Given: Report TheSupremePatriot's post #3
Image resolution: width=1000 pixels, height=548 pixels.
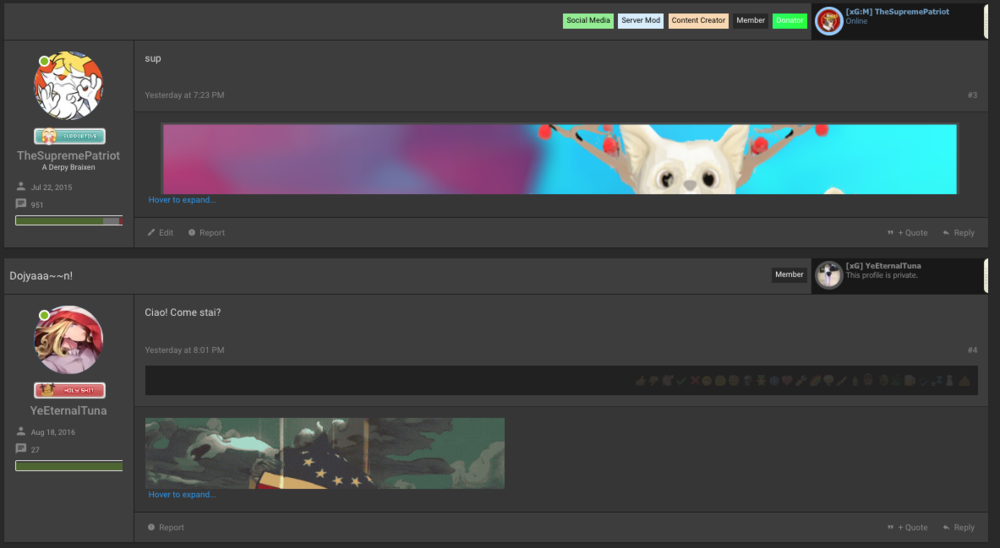Looking at the screenshot, I should 207,233.
